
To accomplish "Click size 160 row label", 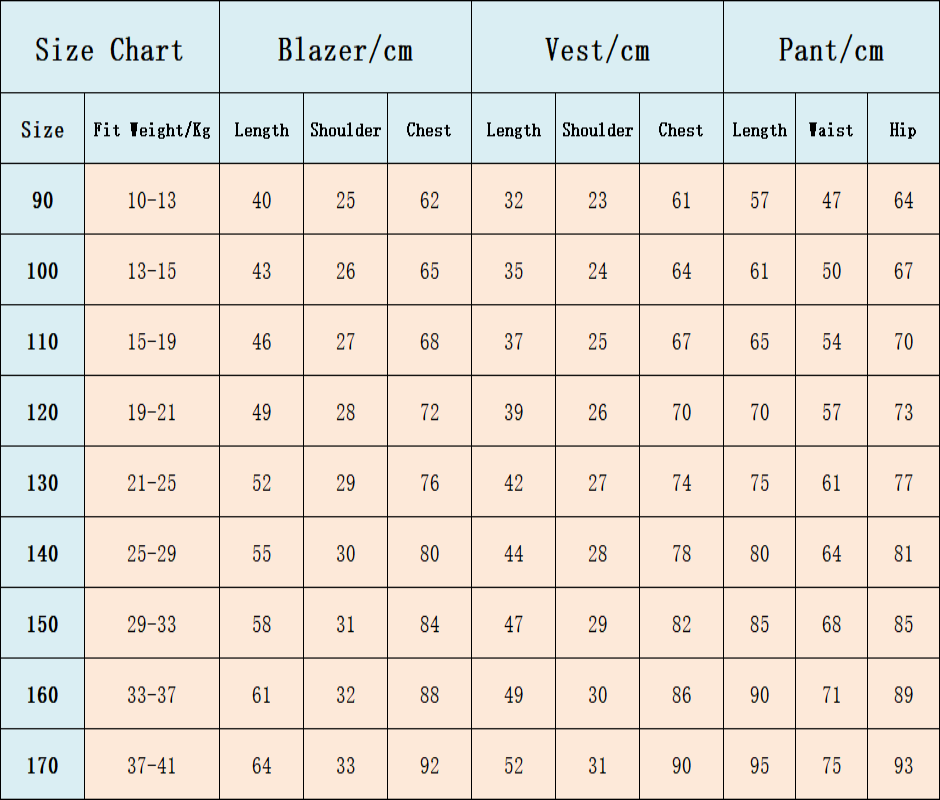I will tap(43, 694).
